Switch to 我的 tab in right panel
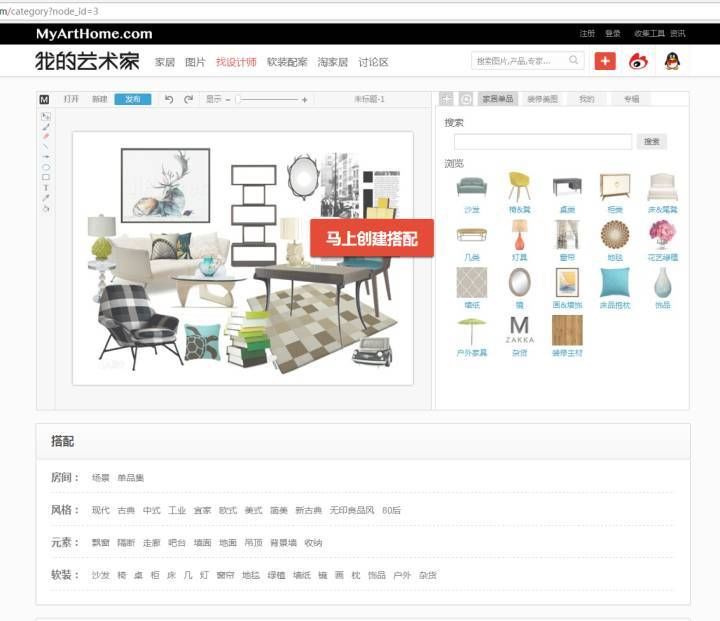Screen dimensions: 720x621 click(x=586, y=99)
